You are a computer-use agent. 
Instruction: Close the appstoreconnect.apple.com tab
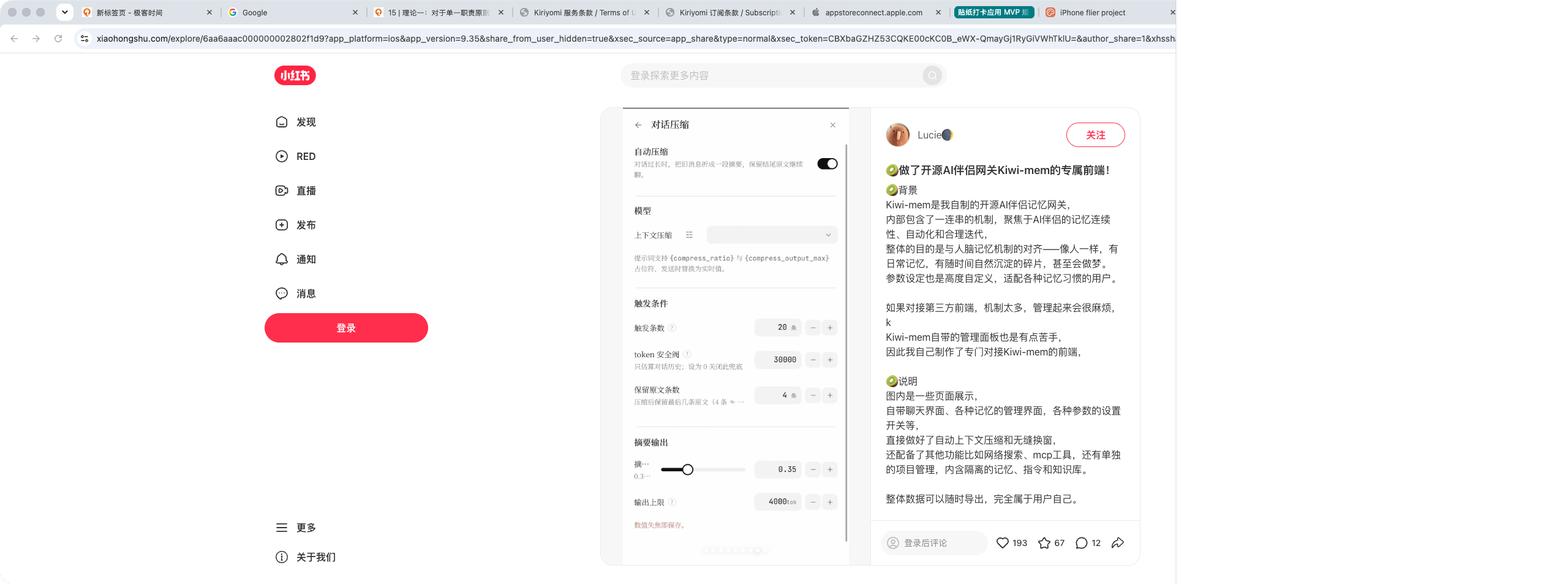tap(939, 13)
